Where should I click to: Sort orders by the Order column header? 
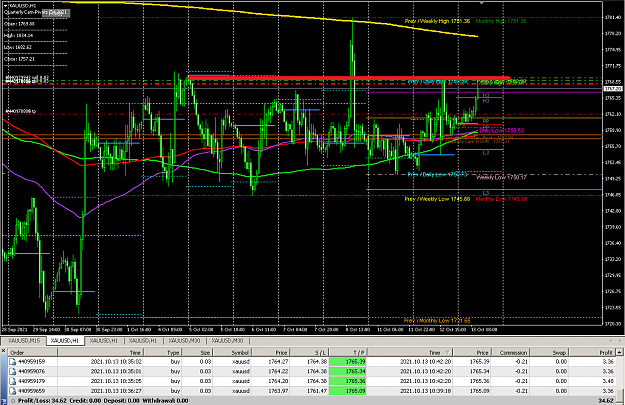click(x=33, y=352)
